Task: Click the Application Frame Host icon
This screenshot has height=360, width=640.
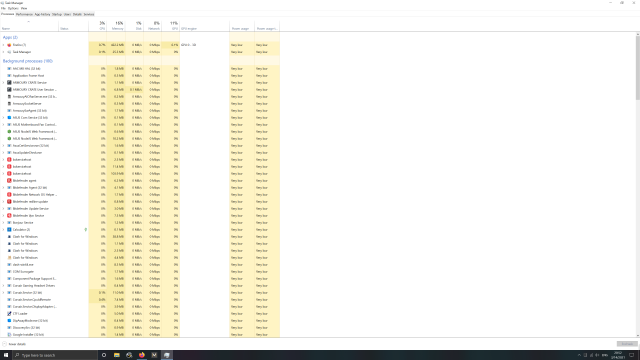Action: tap(9, 76)
